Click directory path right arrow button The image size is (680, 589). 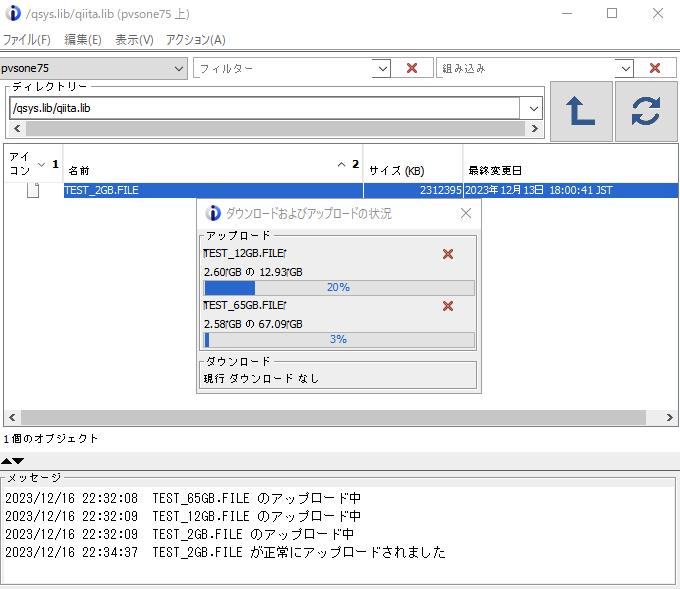click(535, 128)
